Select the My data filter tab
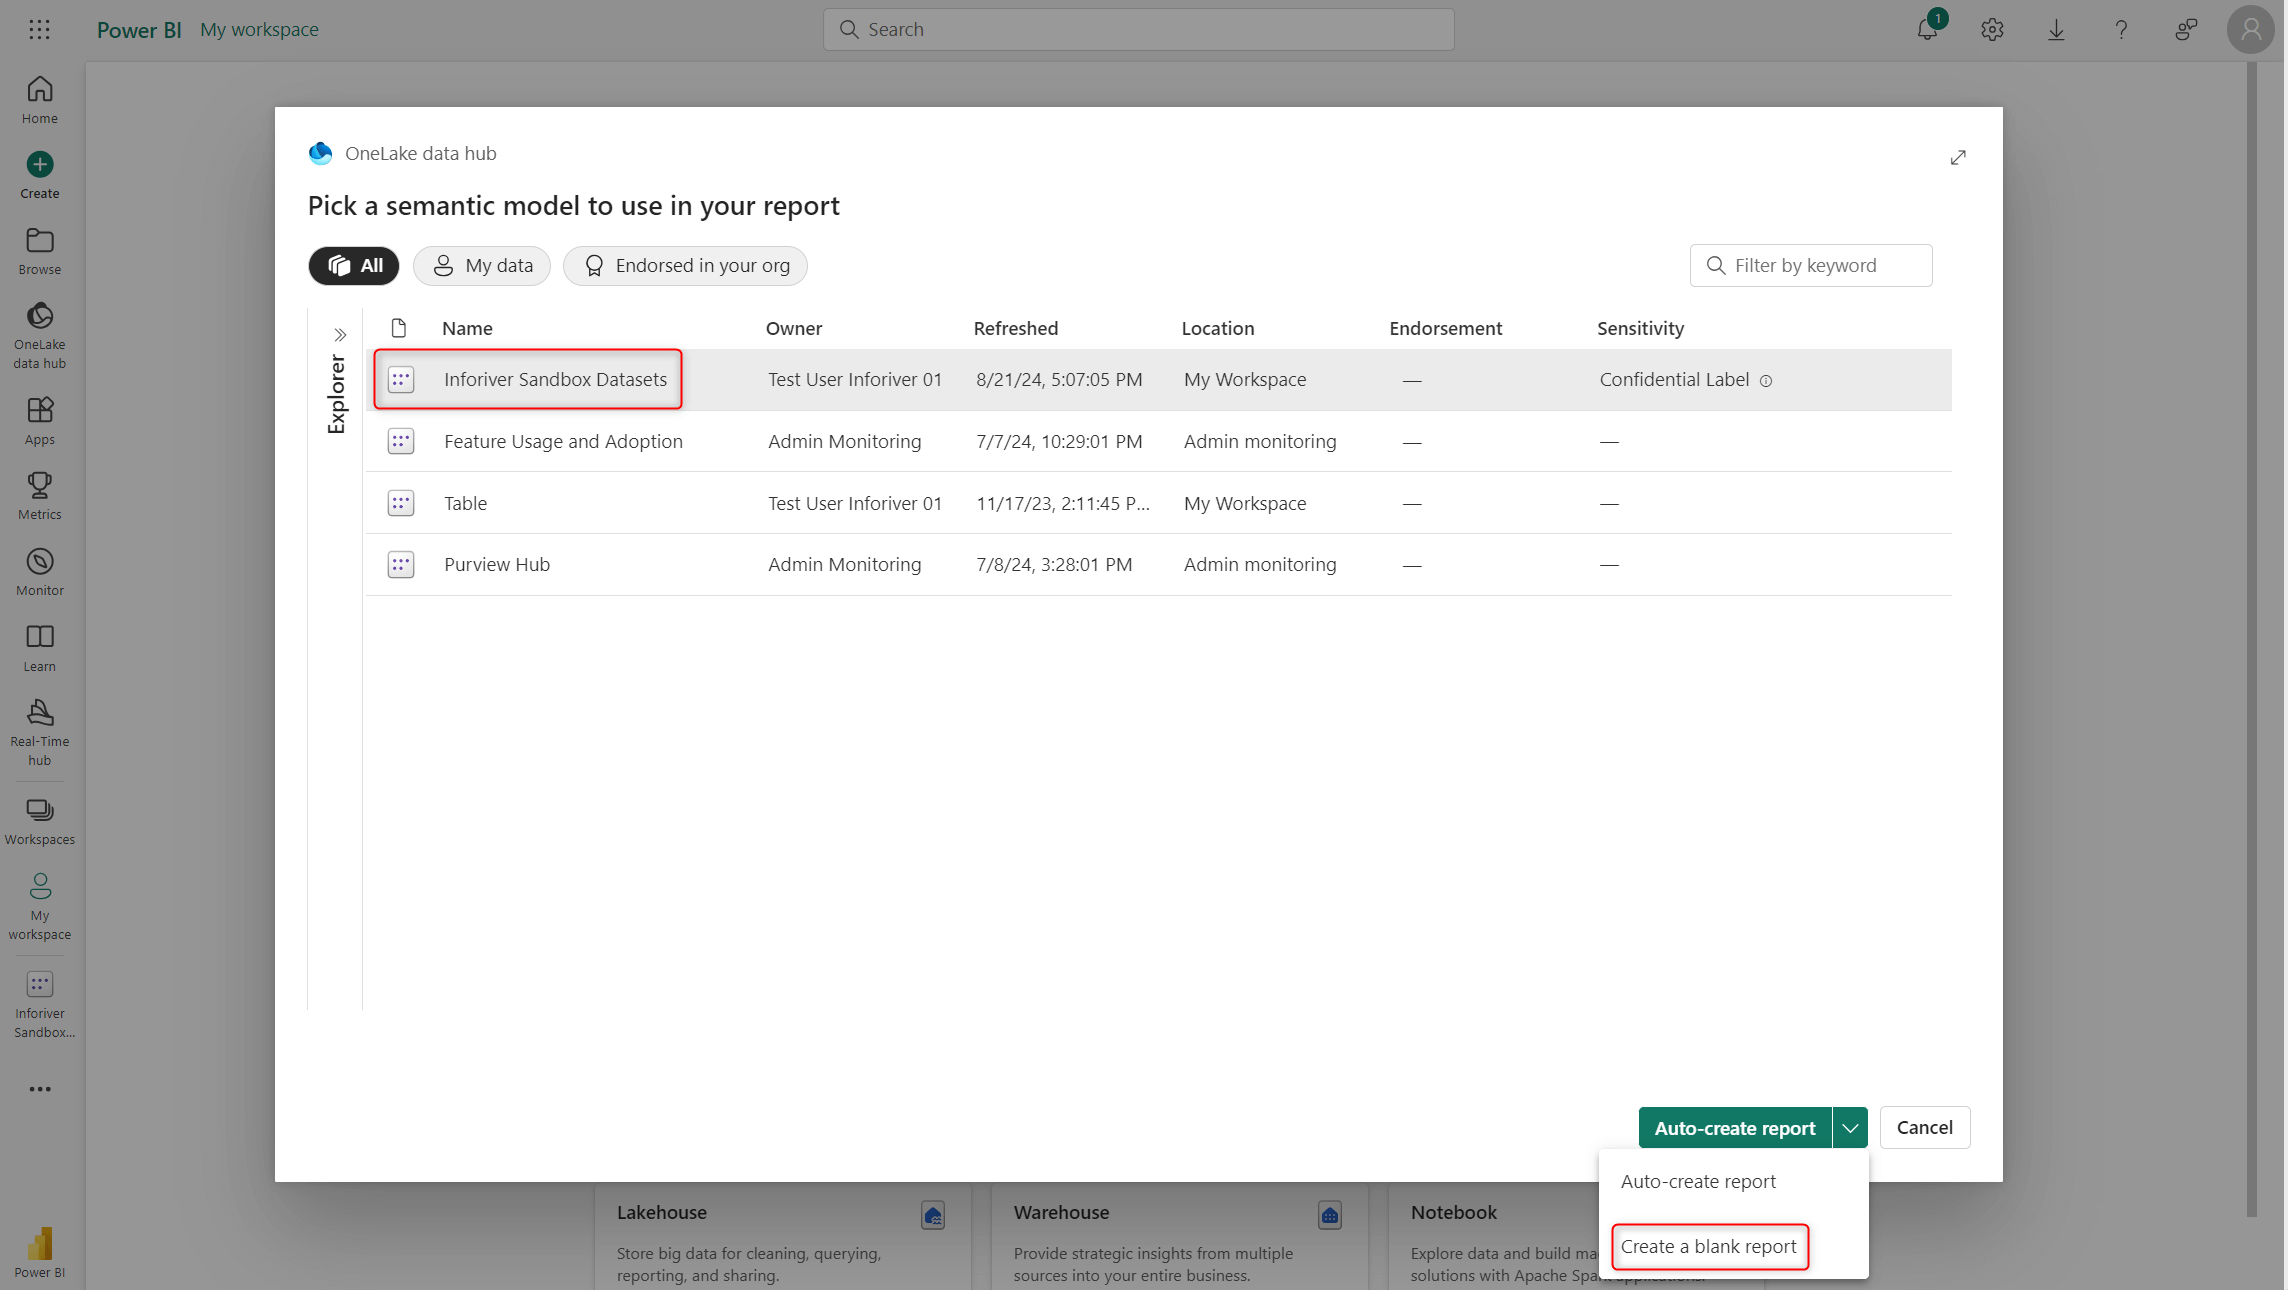 coord(482,266)
